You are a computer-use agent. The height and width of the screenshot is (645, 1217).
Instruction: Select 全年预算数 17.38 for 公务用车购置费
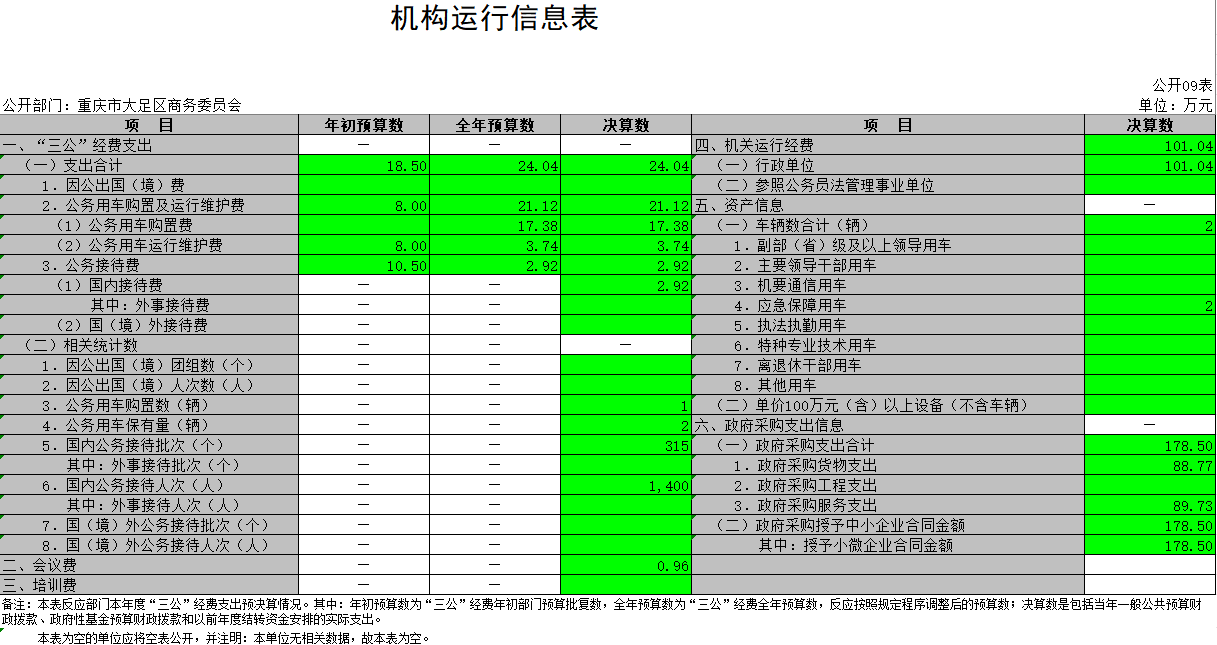495,225
